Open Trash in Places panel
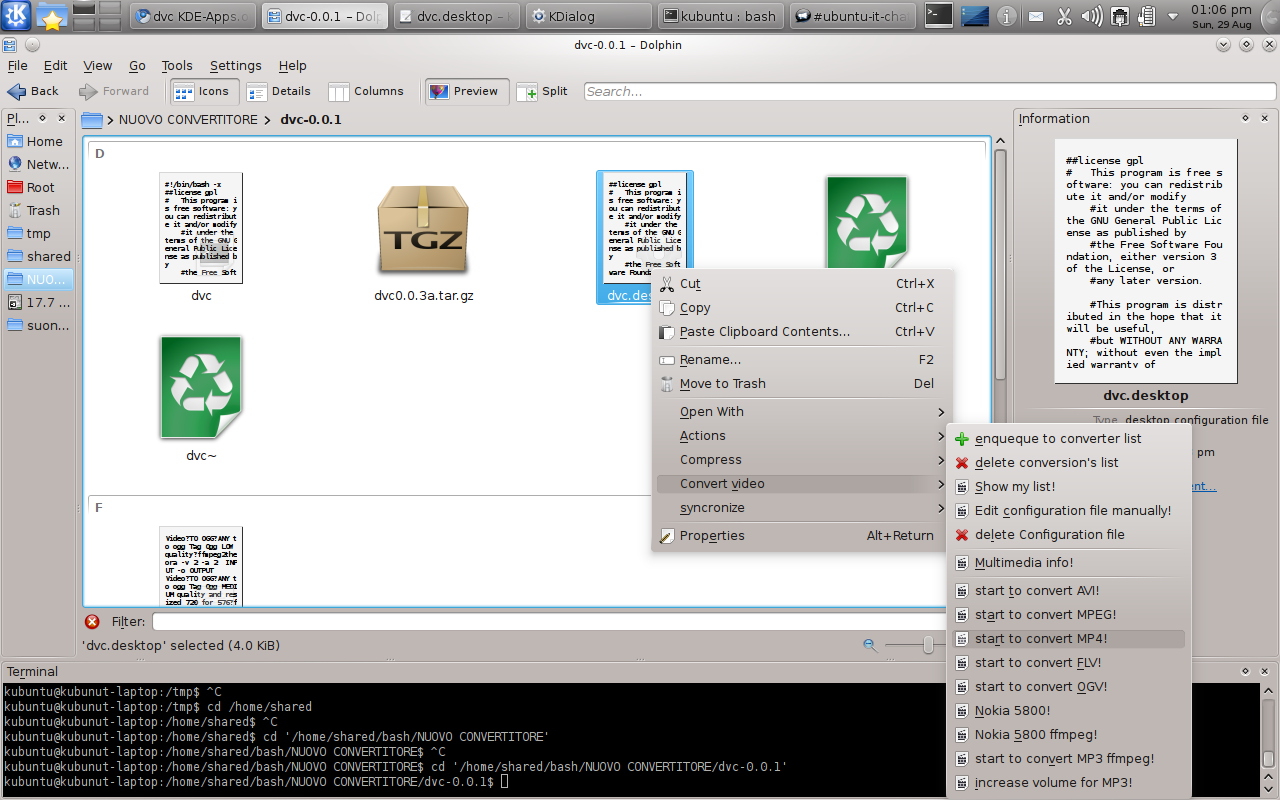1280x800 pixels. click(38, 210)
